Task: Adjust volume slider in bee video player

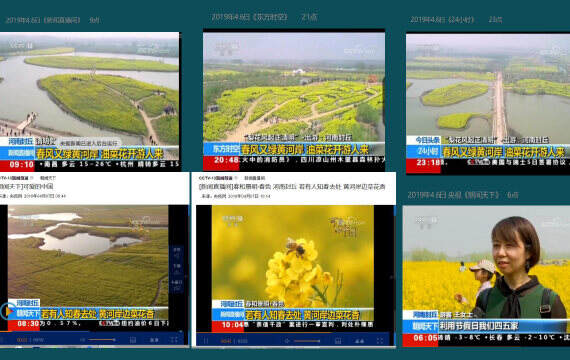Action: (307, 341)
